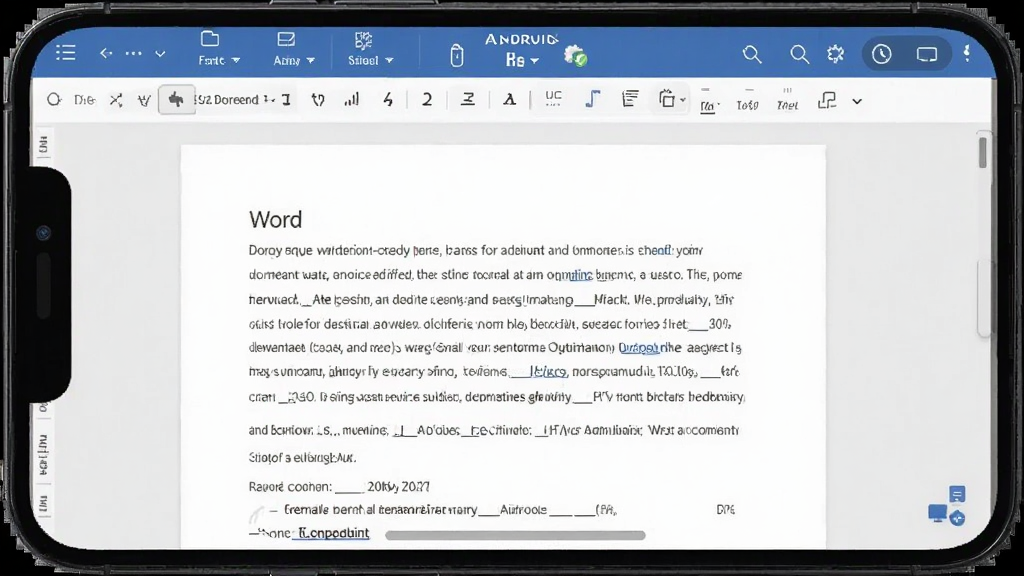This screenshot has width=1024, height=576.
Task: Click the gear icon with green checkmark
Action: (575, 56)
